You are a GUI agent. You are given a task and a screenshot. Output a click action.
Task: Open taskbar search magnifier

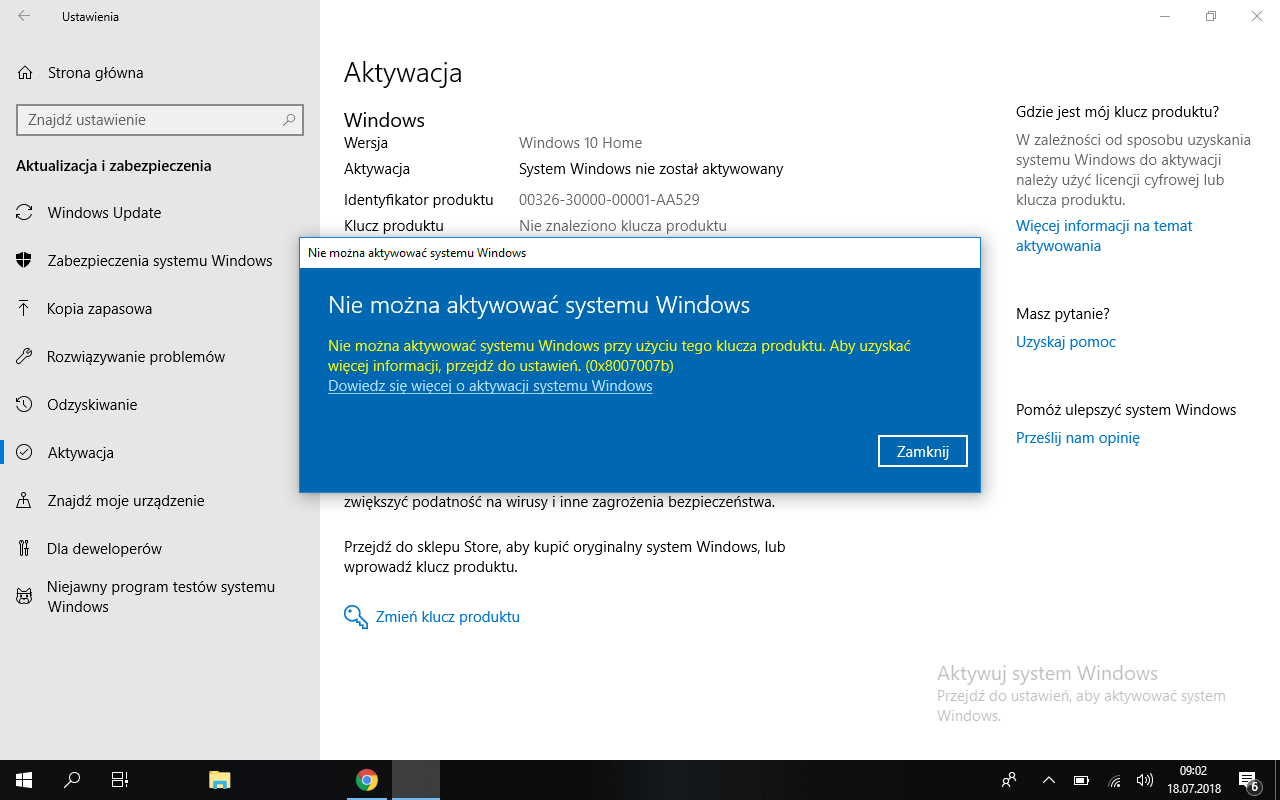[72, 780]
